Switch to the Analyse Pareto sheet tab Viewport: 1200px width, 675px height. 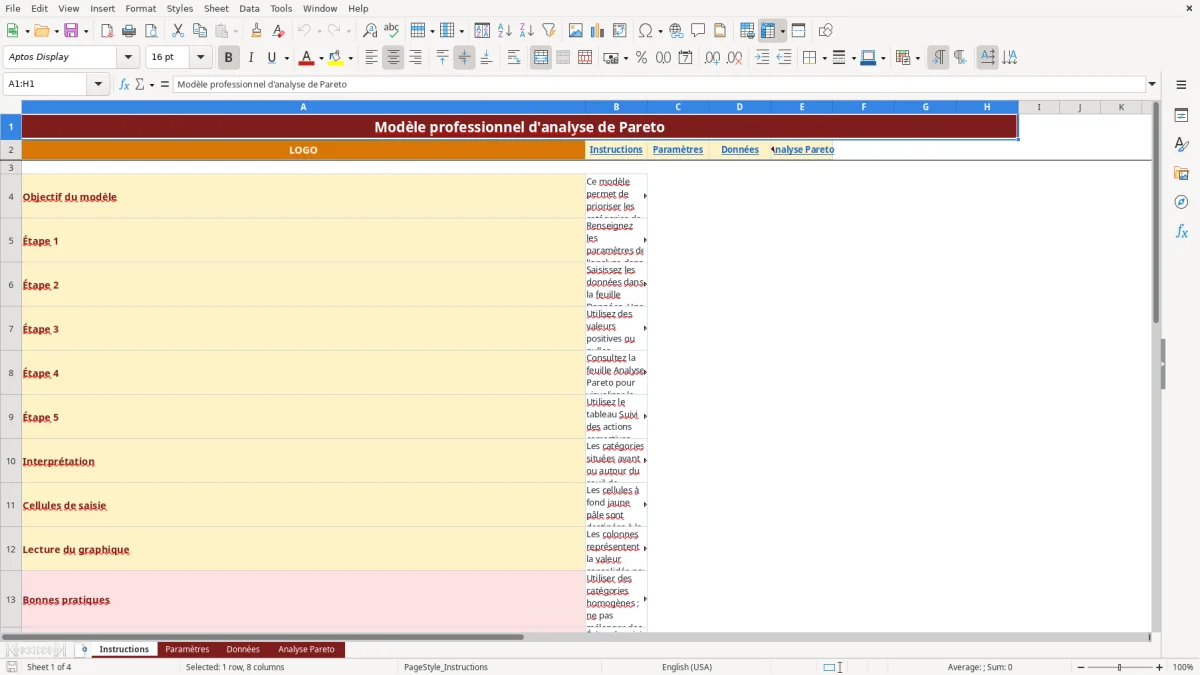[x=306, y=650]
